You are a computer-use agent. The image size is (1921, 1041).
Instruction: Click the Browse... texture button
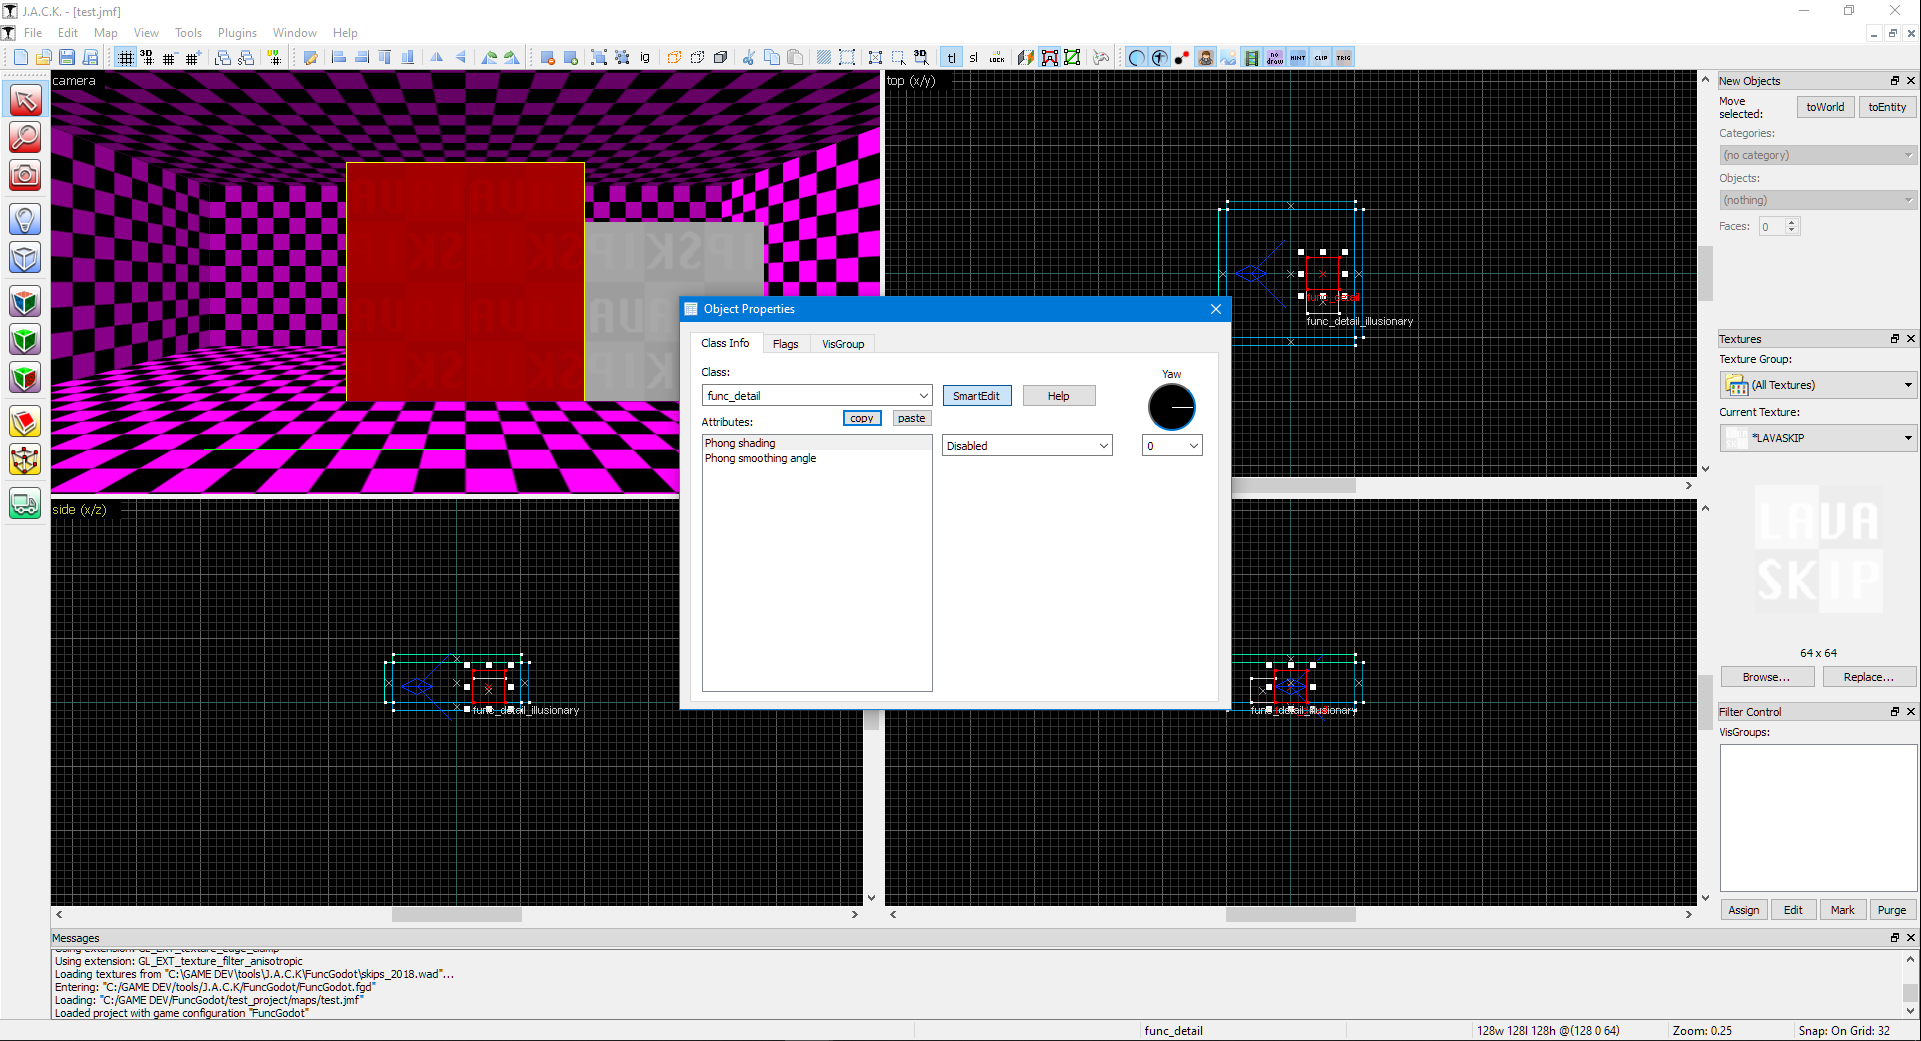click(x=1766, y=677)
